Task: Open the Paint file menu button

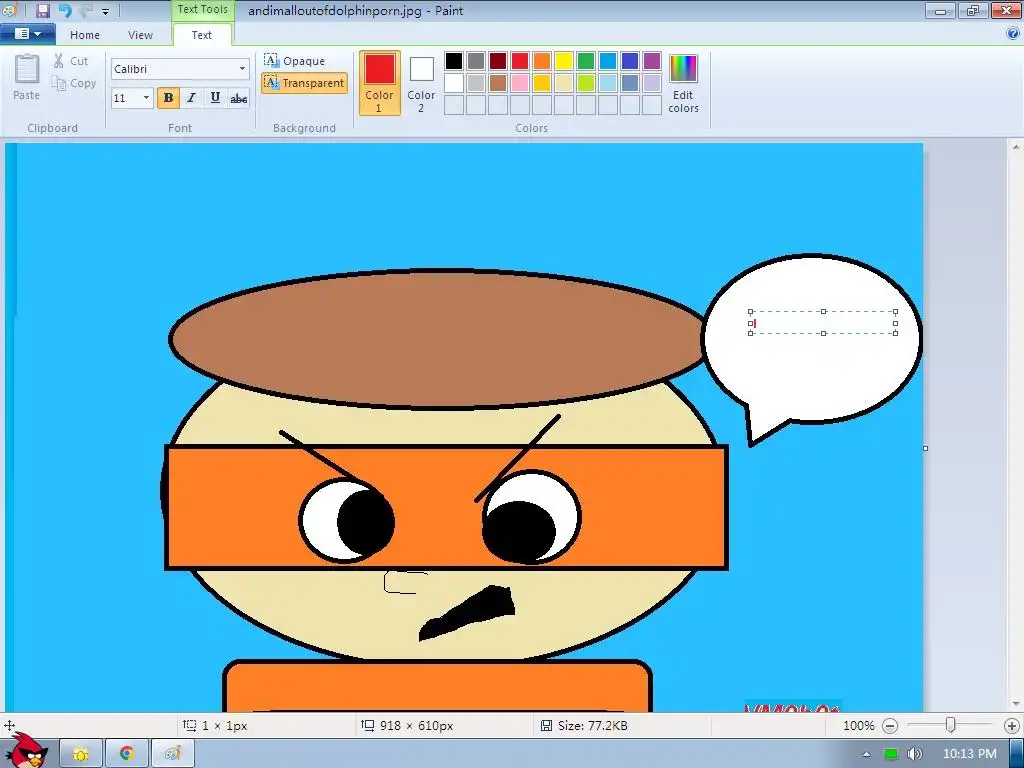Action: click(x=27, y=34)
